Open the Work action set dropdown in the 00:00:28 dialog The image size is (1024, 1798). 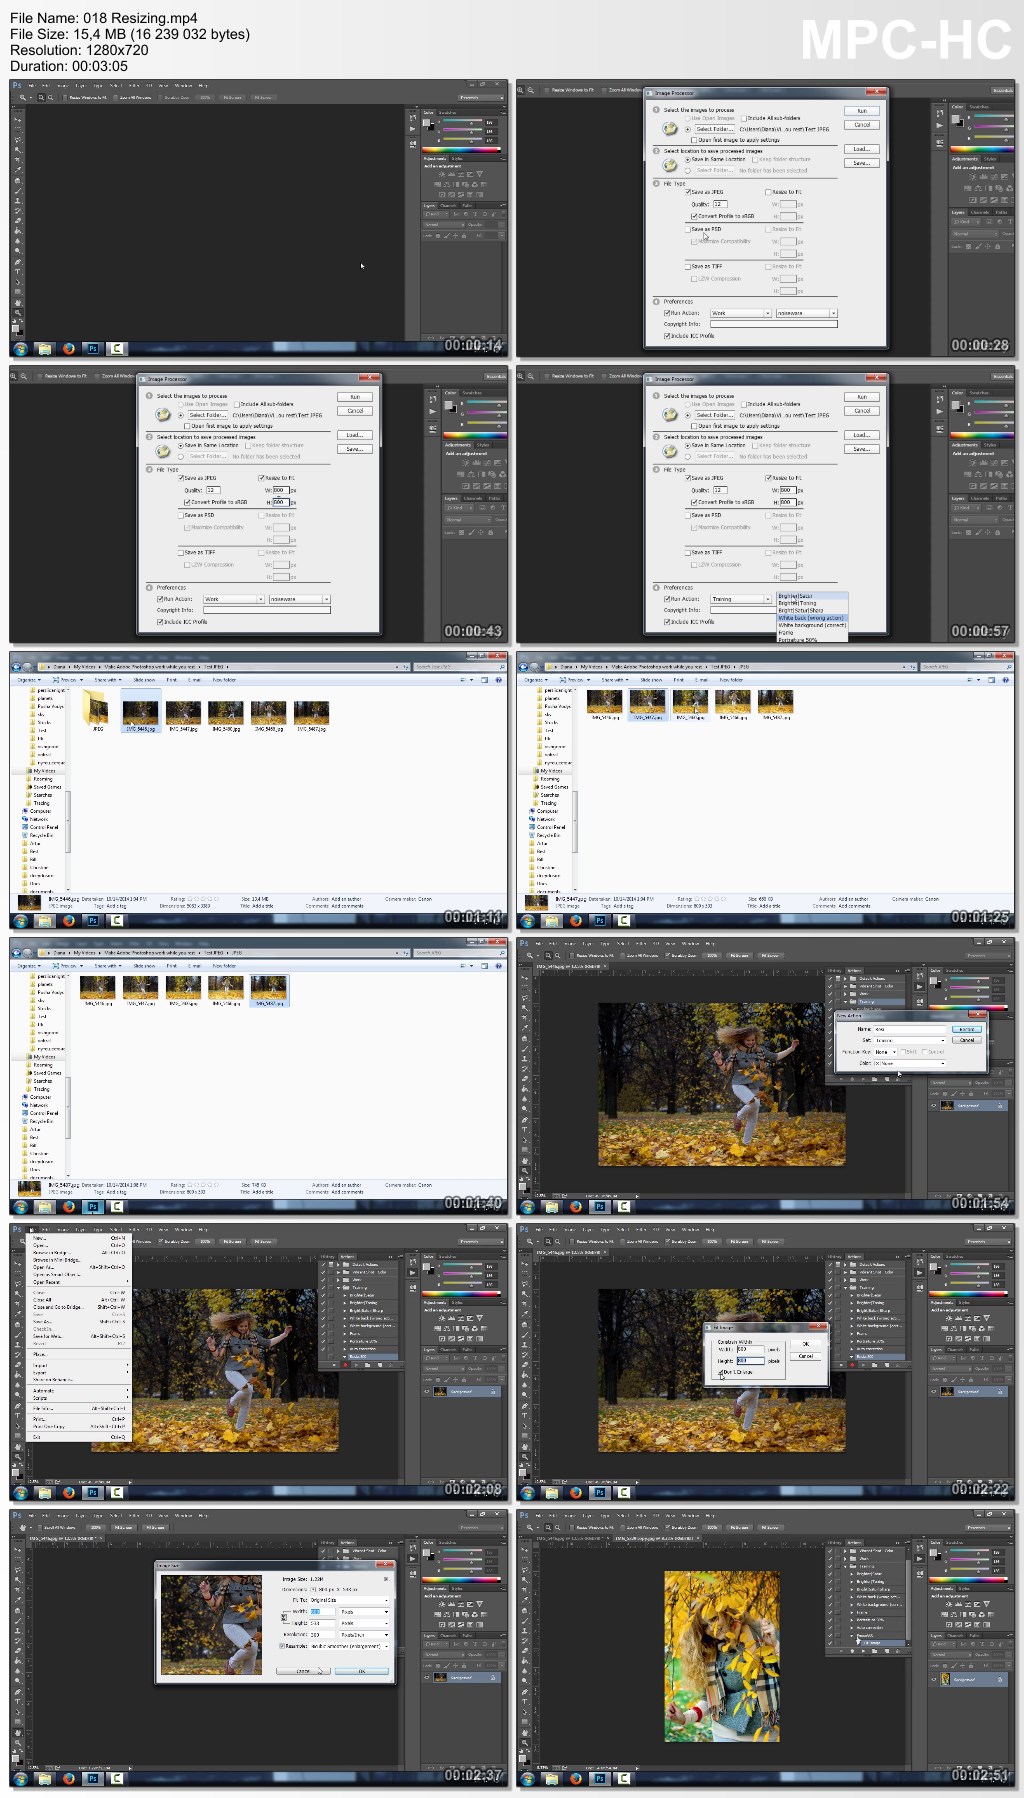740,313
